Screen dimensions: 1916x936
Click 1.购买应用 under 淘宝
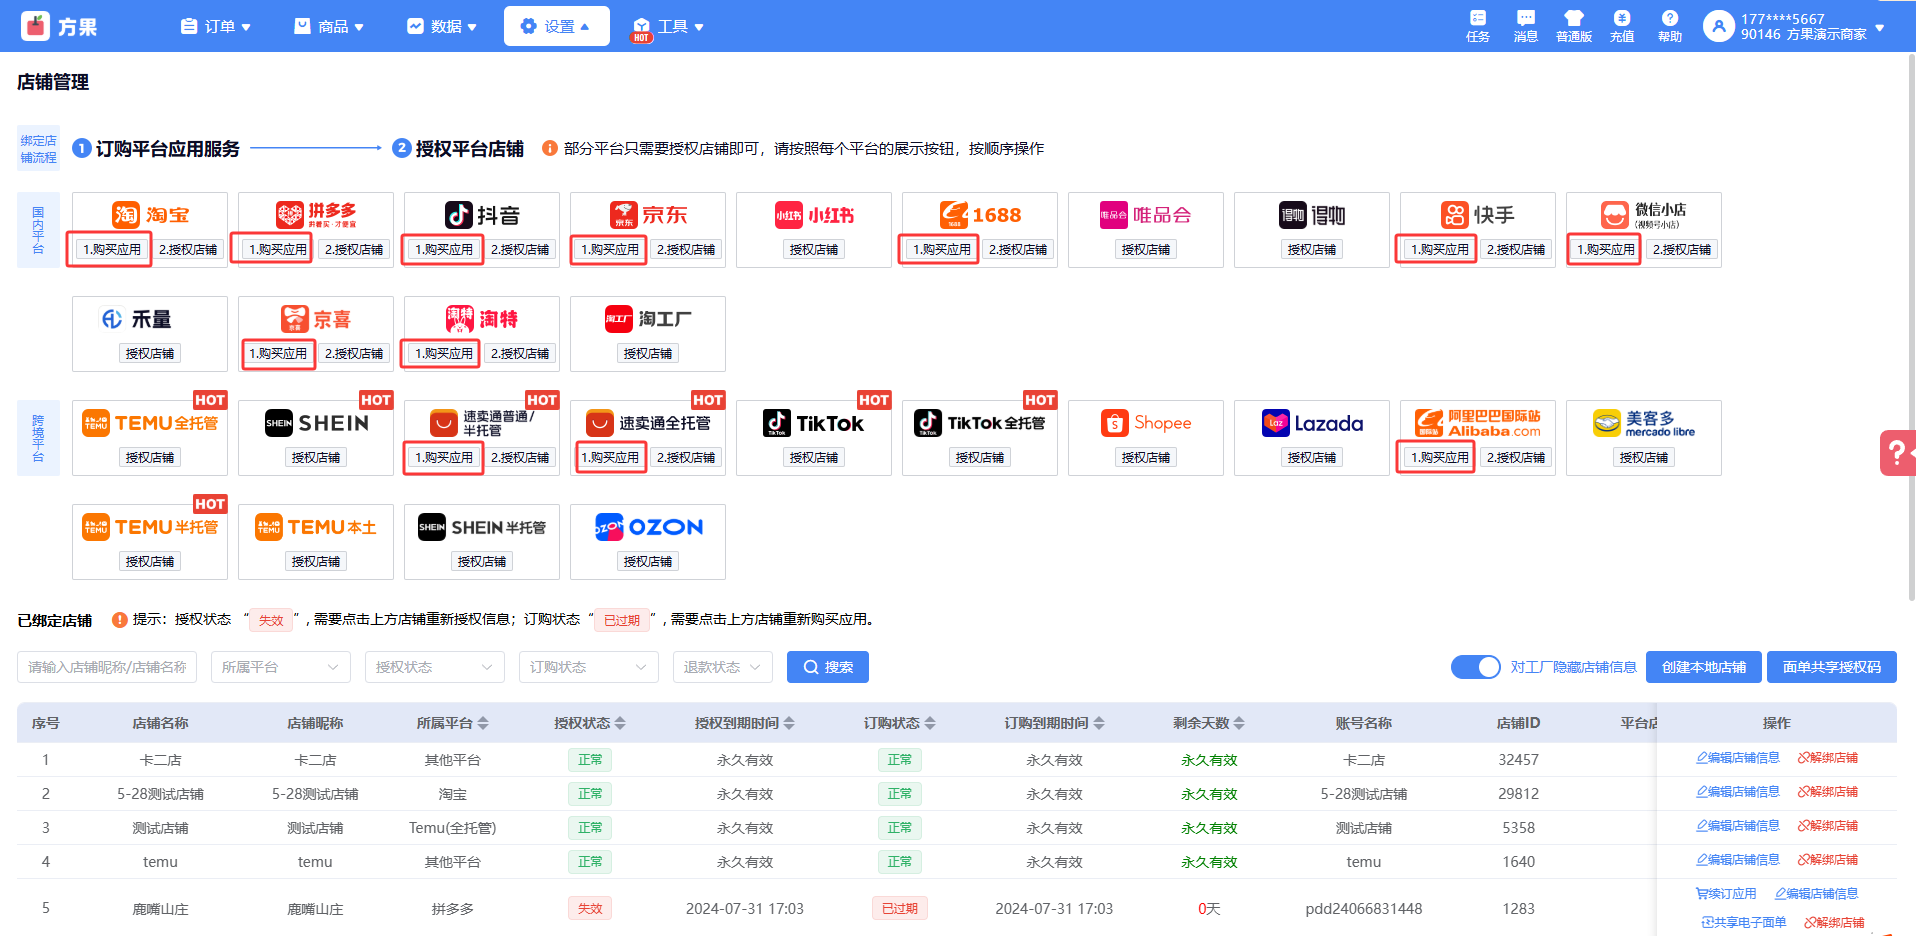[111, 249]
